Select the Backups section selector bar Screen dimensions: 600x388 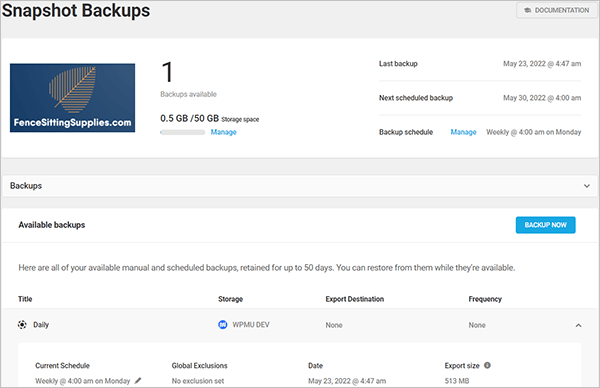click(x=300, y=186)
